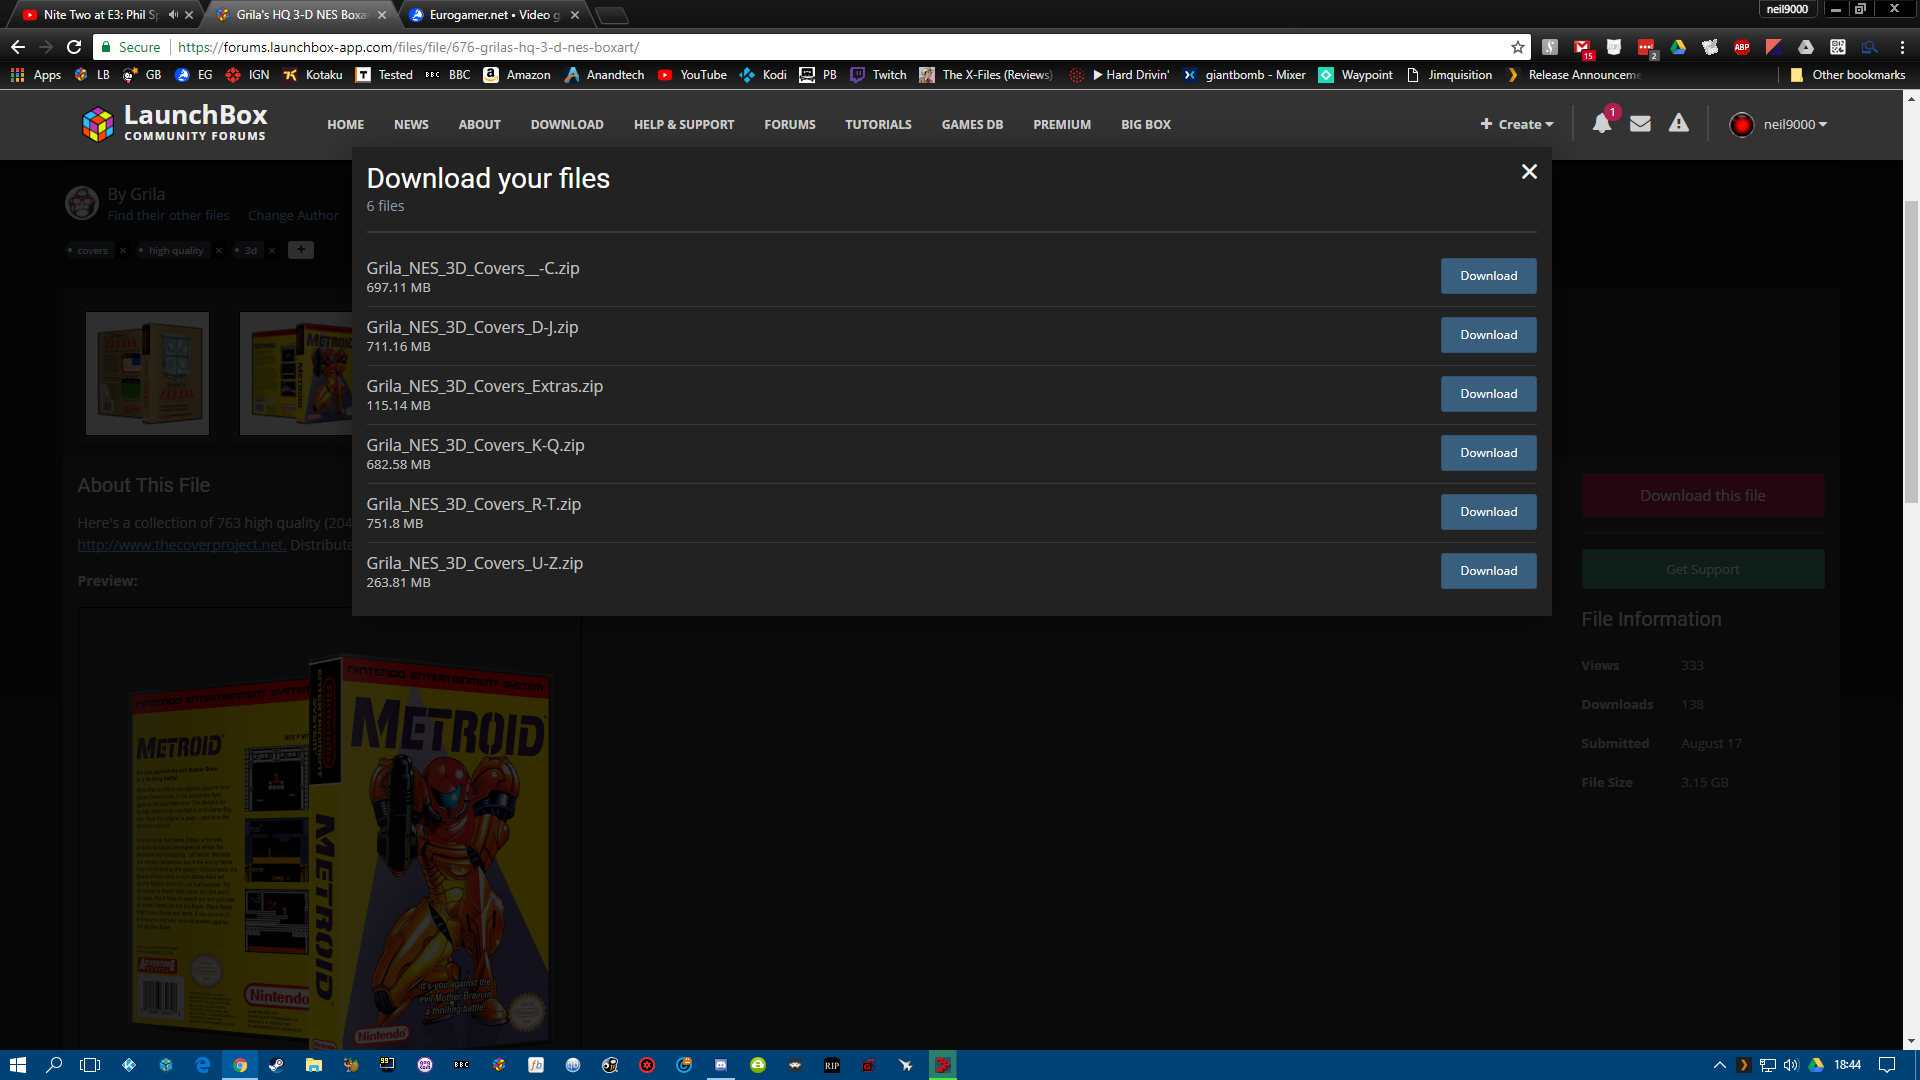Open the Other bookmarks folder
1920x1080 pixels.
1847,75
